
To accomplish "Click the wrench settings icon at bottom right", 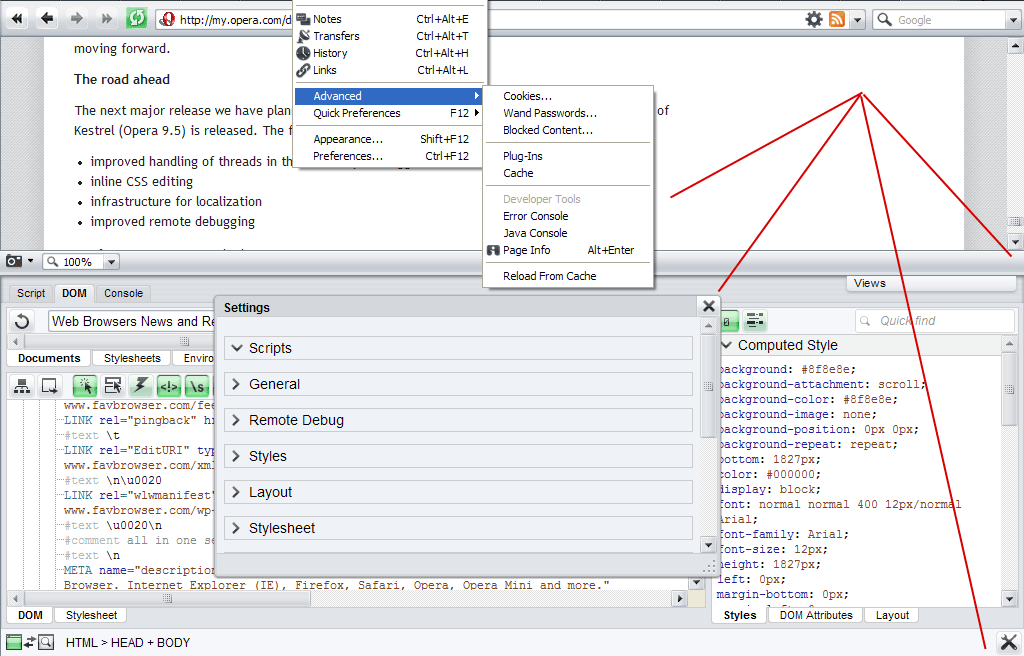I will click(1008, 642).
